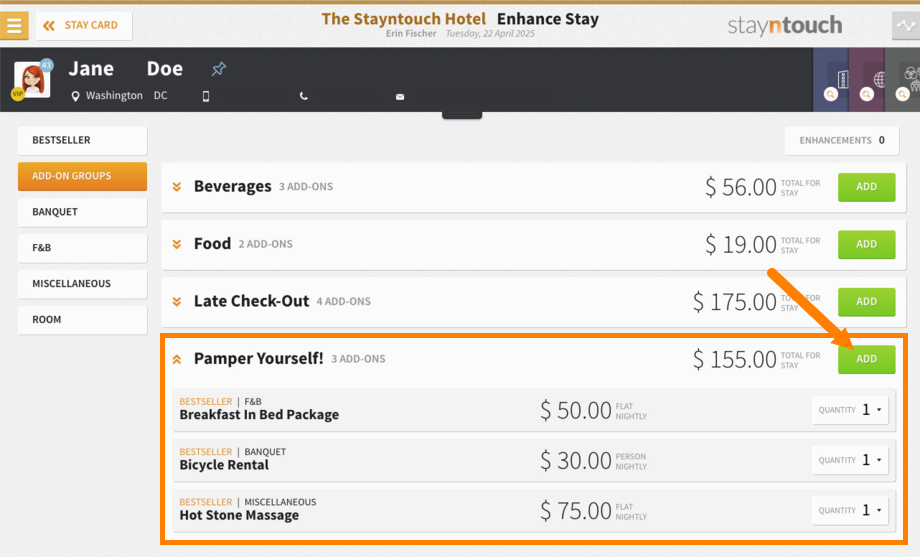Screen dimensions: 920x557
Task: Add the Pamper Yourself! group
Action: click(867, 359)
